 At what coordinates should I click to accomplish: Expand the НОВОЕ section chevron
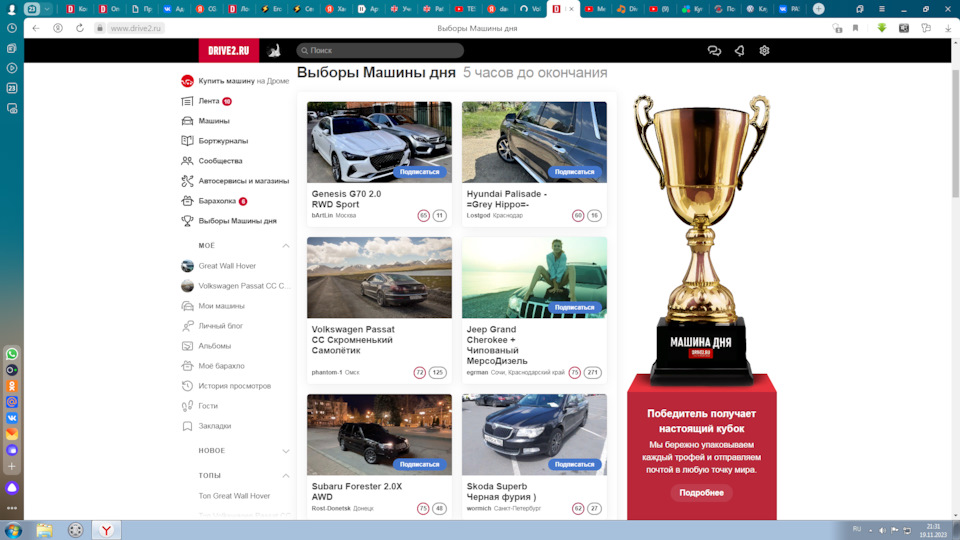coord(286,451)
